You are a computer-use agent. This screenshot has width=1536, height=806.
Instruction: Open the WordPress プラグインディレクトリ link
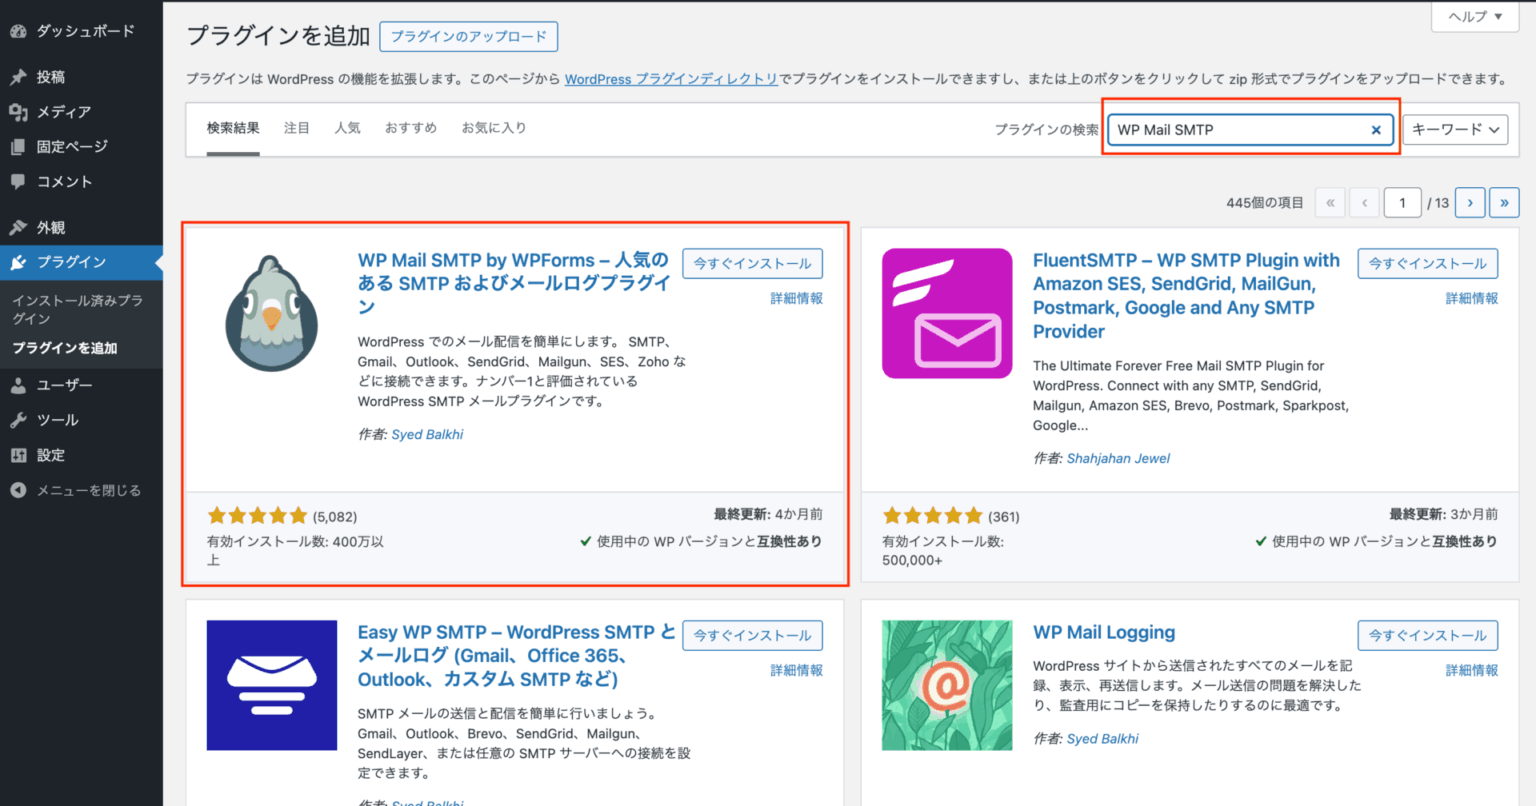click(x=671, y=79)
